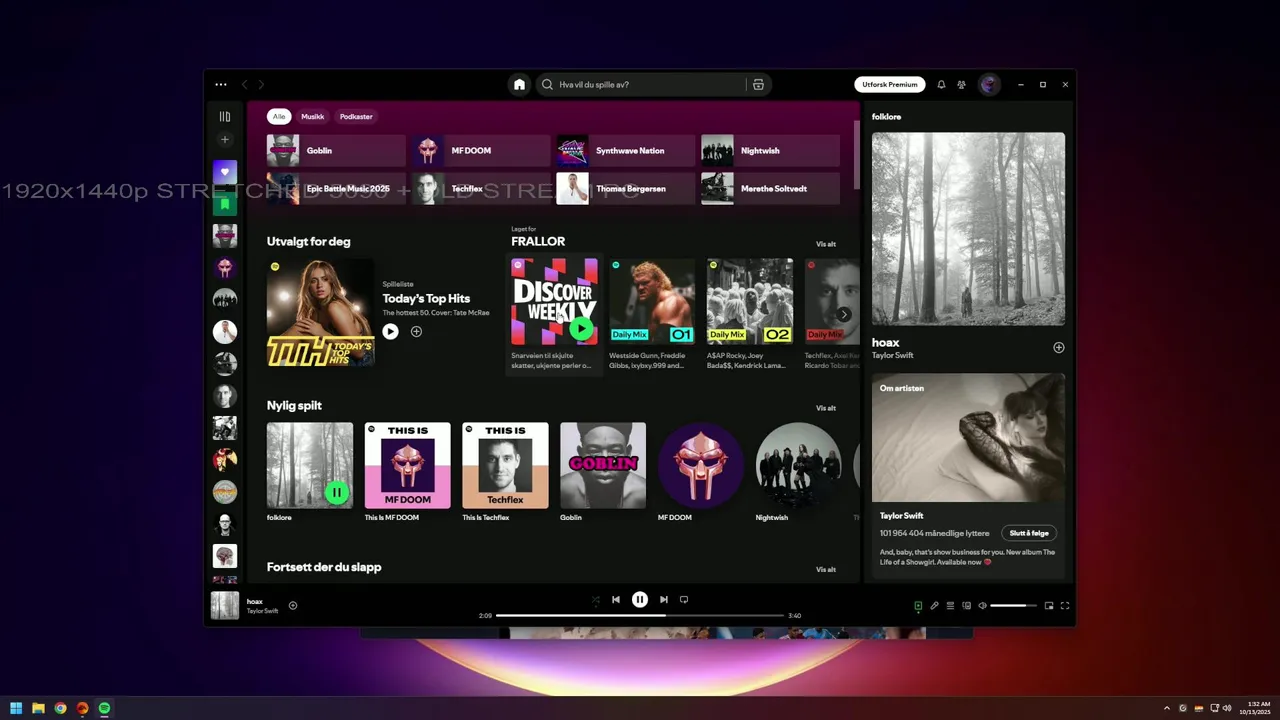Open folklore album cover in right panel

pyautogui.click(x=968, y=229)
